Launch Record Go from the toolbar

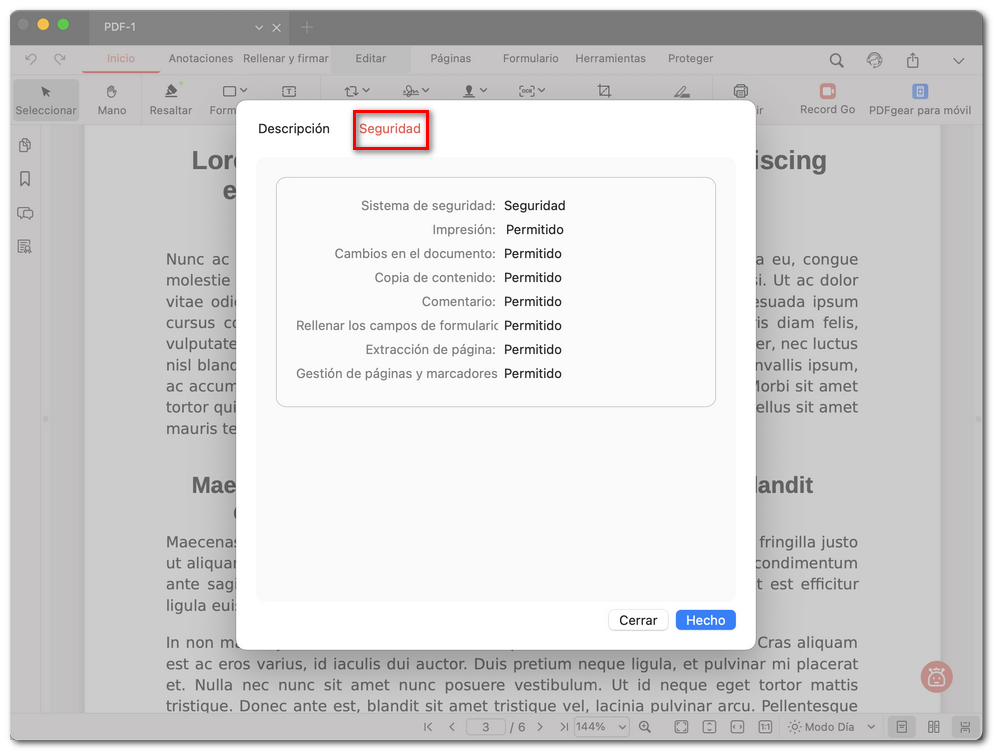click(826, 98)
